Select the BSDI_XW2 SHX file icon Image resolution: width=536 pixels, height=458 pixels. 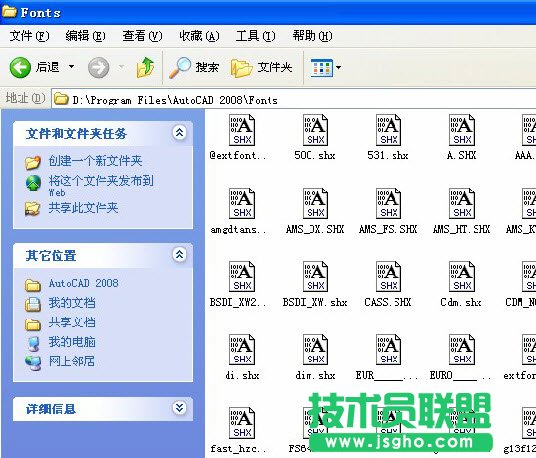242,277
